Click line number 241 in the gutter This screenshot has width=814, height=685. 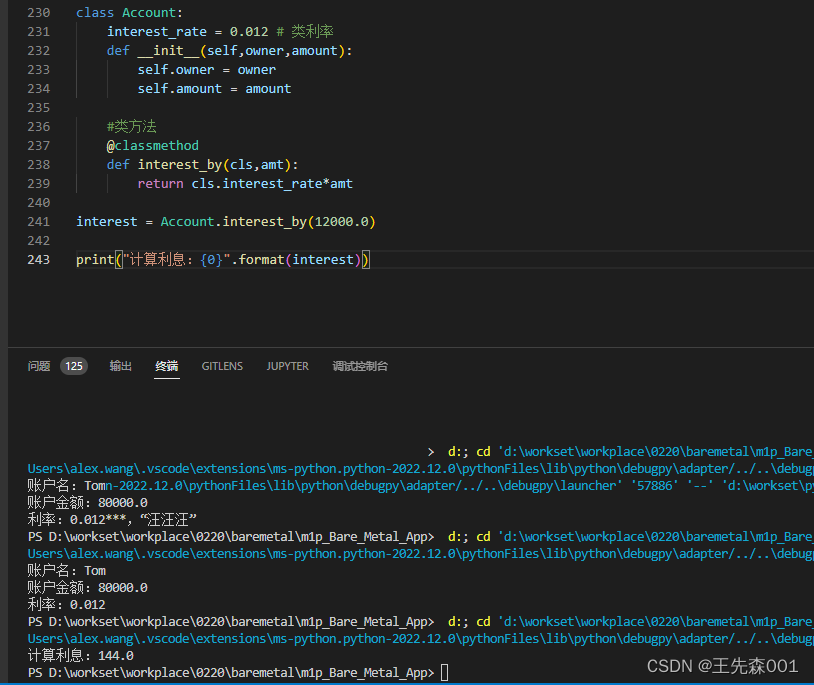tap(38, 222)
